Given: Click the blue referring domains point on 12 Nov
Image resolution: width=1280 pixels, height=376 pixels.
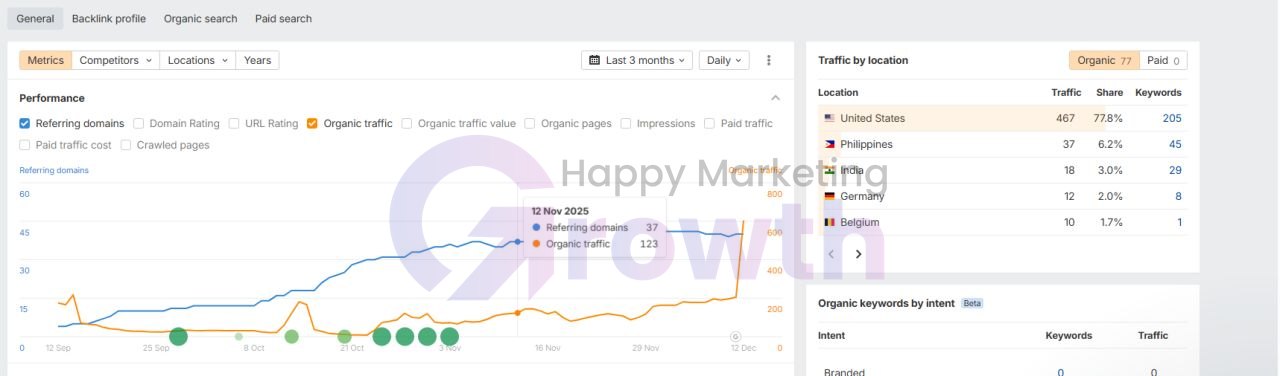Looking at the screenshot, I should tap(517, 241).
